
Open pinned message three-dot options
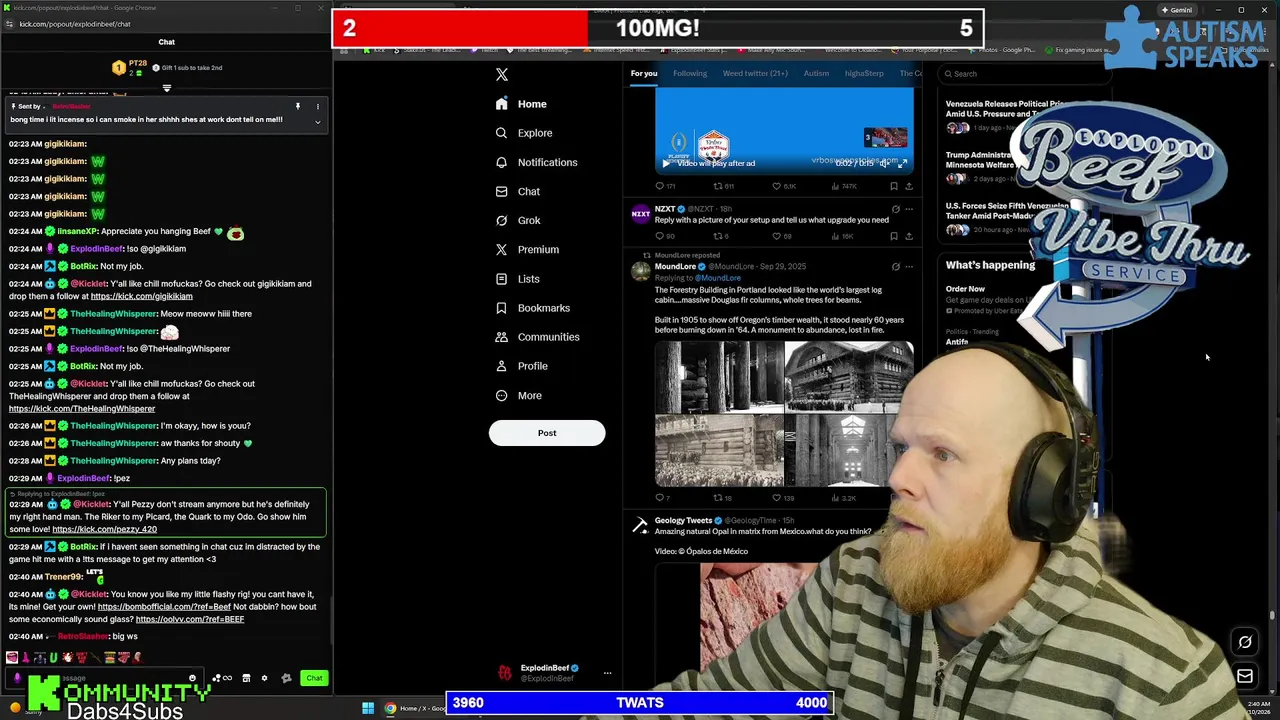coord(318,106)
